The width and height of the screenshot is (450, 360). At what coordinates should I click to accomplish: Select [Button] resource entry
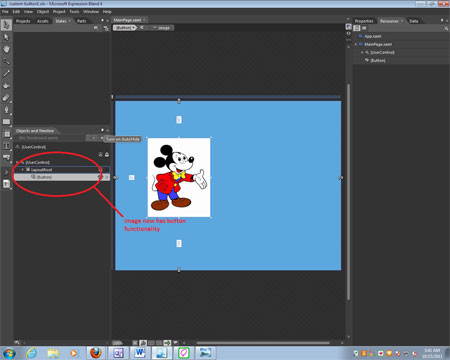378,60
